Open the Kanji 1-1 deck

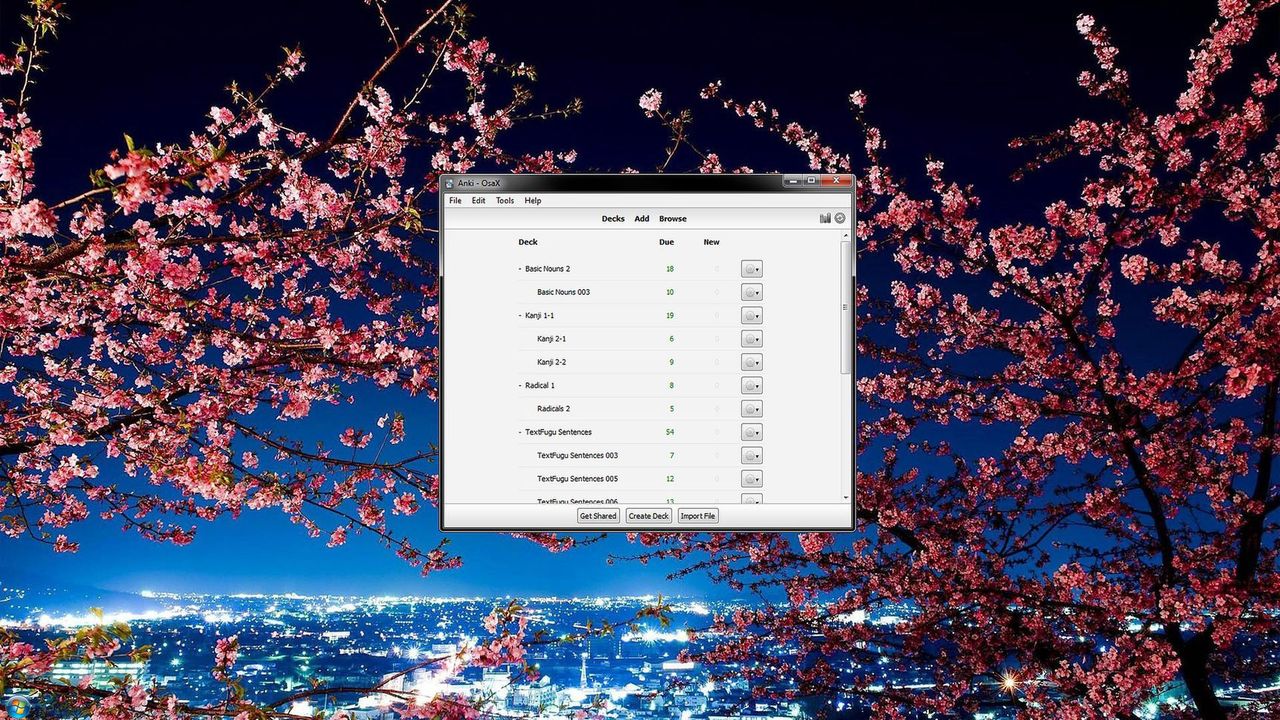tap(540, 315)
